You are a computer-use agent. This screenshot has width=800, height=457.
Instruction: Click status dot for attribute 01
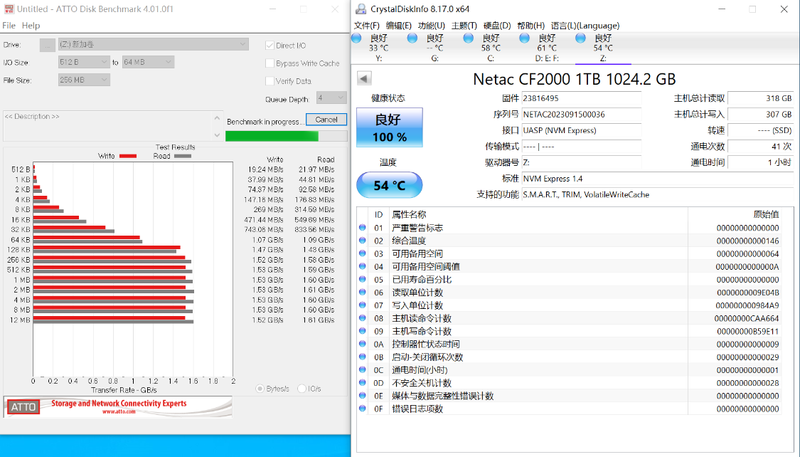point(363,227)
